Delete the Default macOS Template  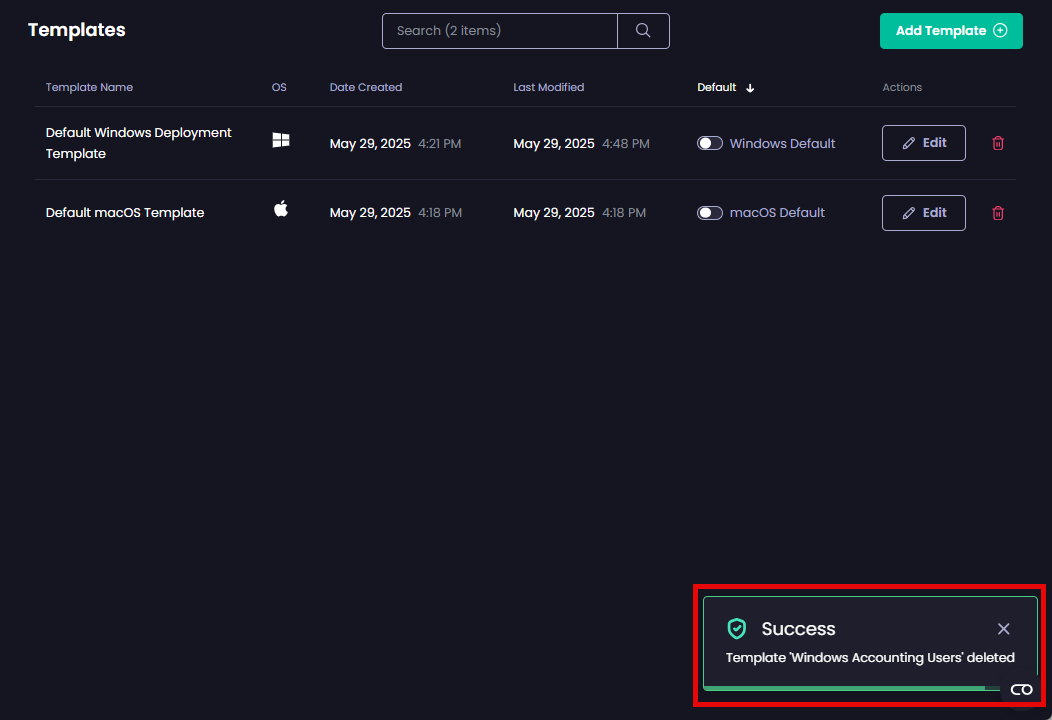pyautogui.click(x=997, y=213)
